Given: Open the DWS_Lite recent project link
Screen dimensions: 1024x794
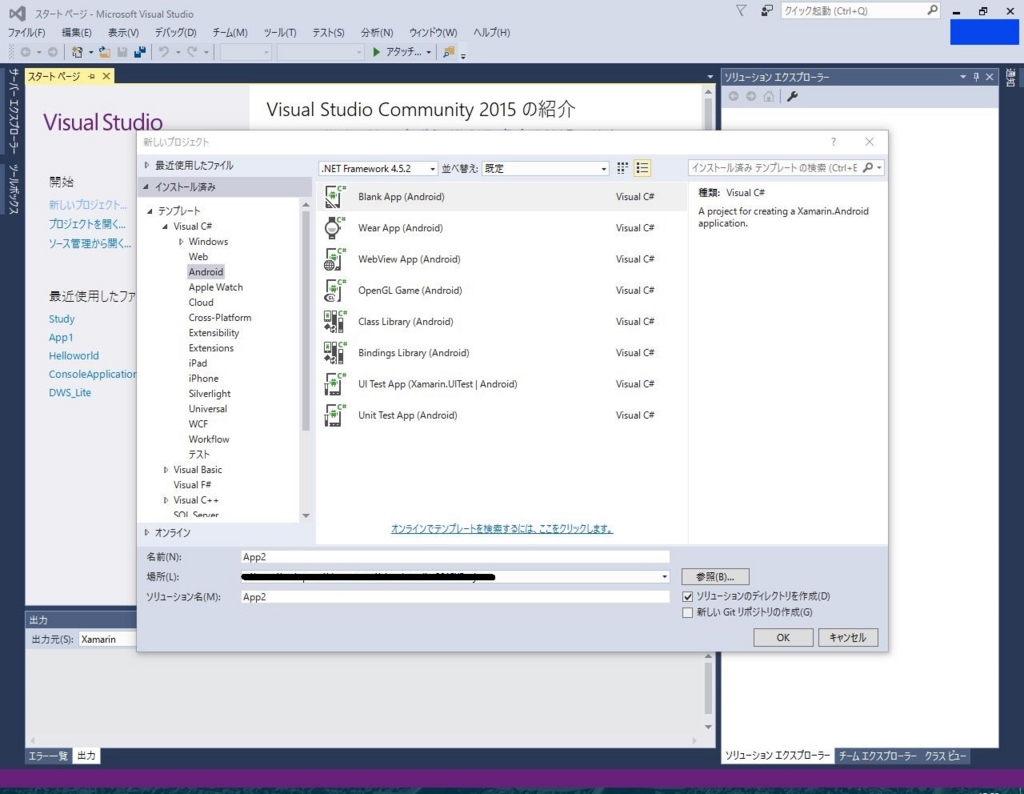Looking at the screenshot, I should [70, 392].
